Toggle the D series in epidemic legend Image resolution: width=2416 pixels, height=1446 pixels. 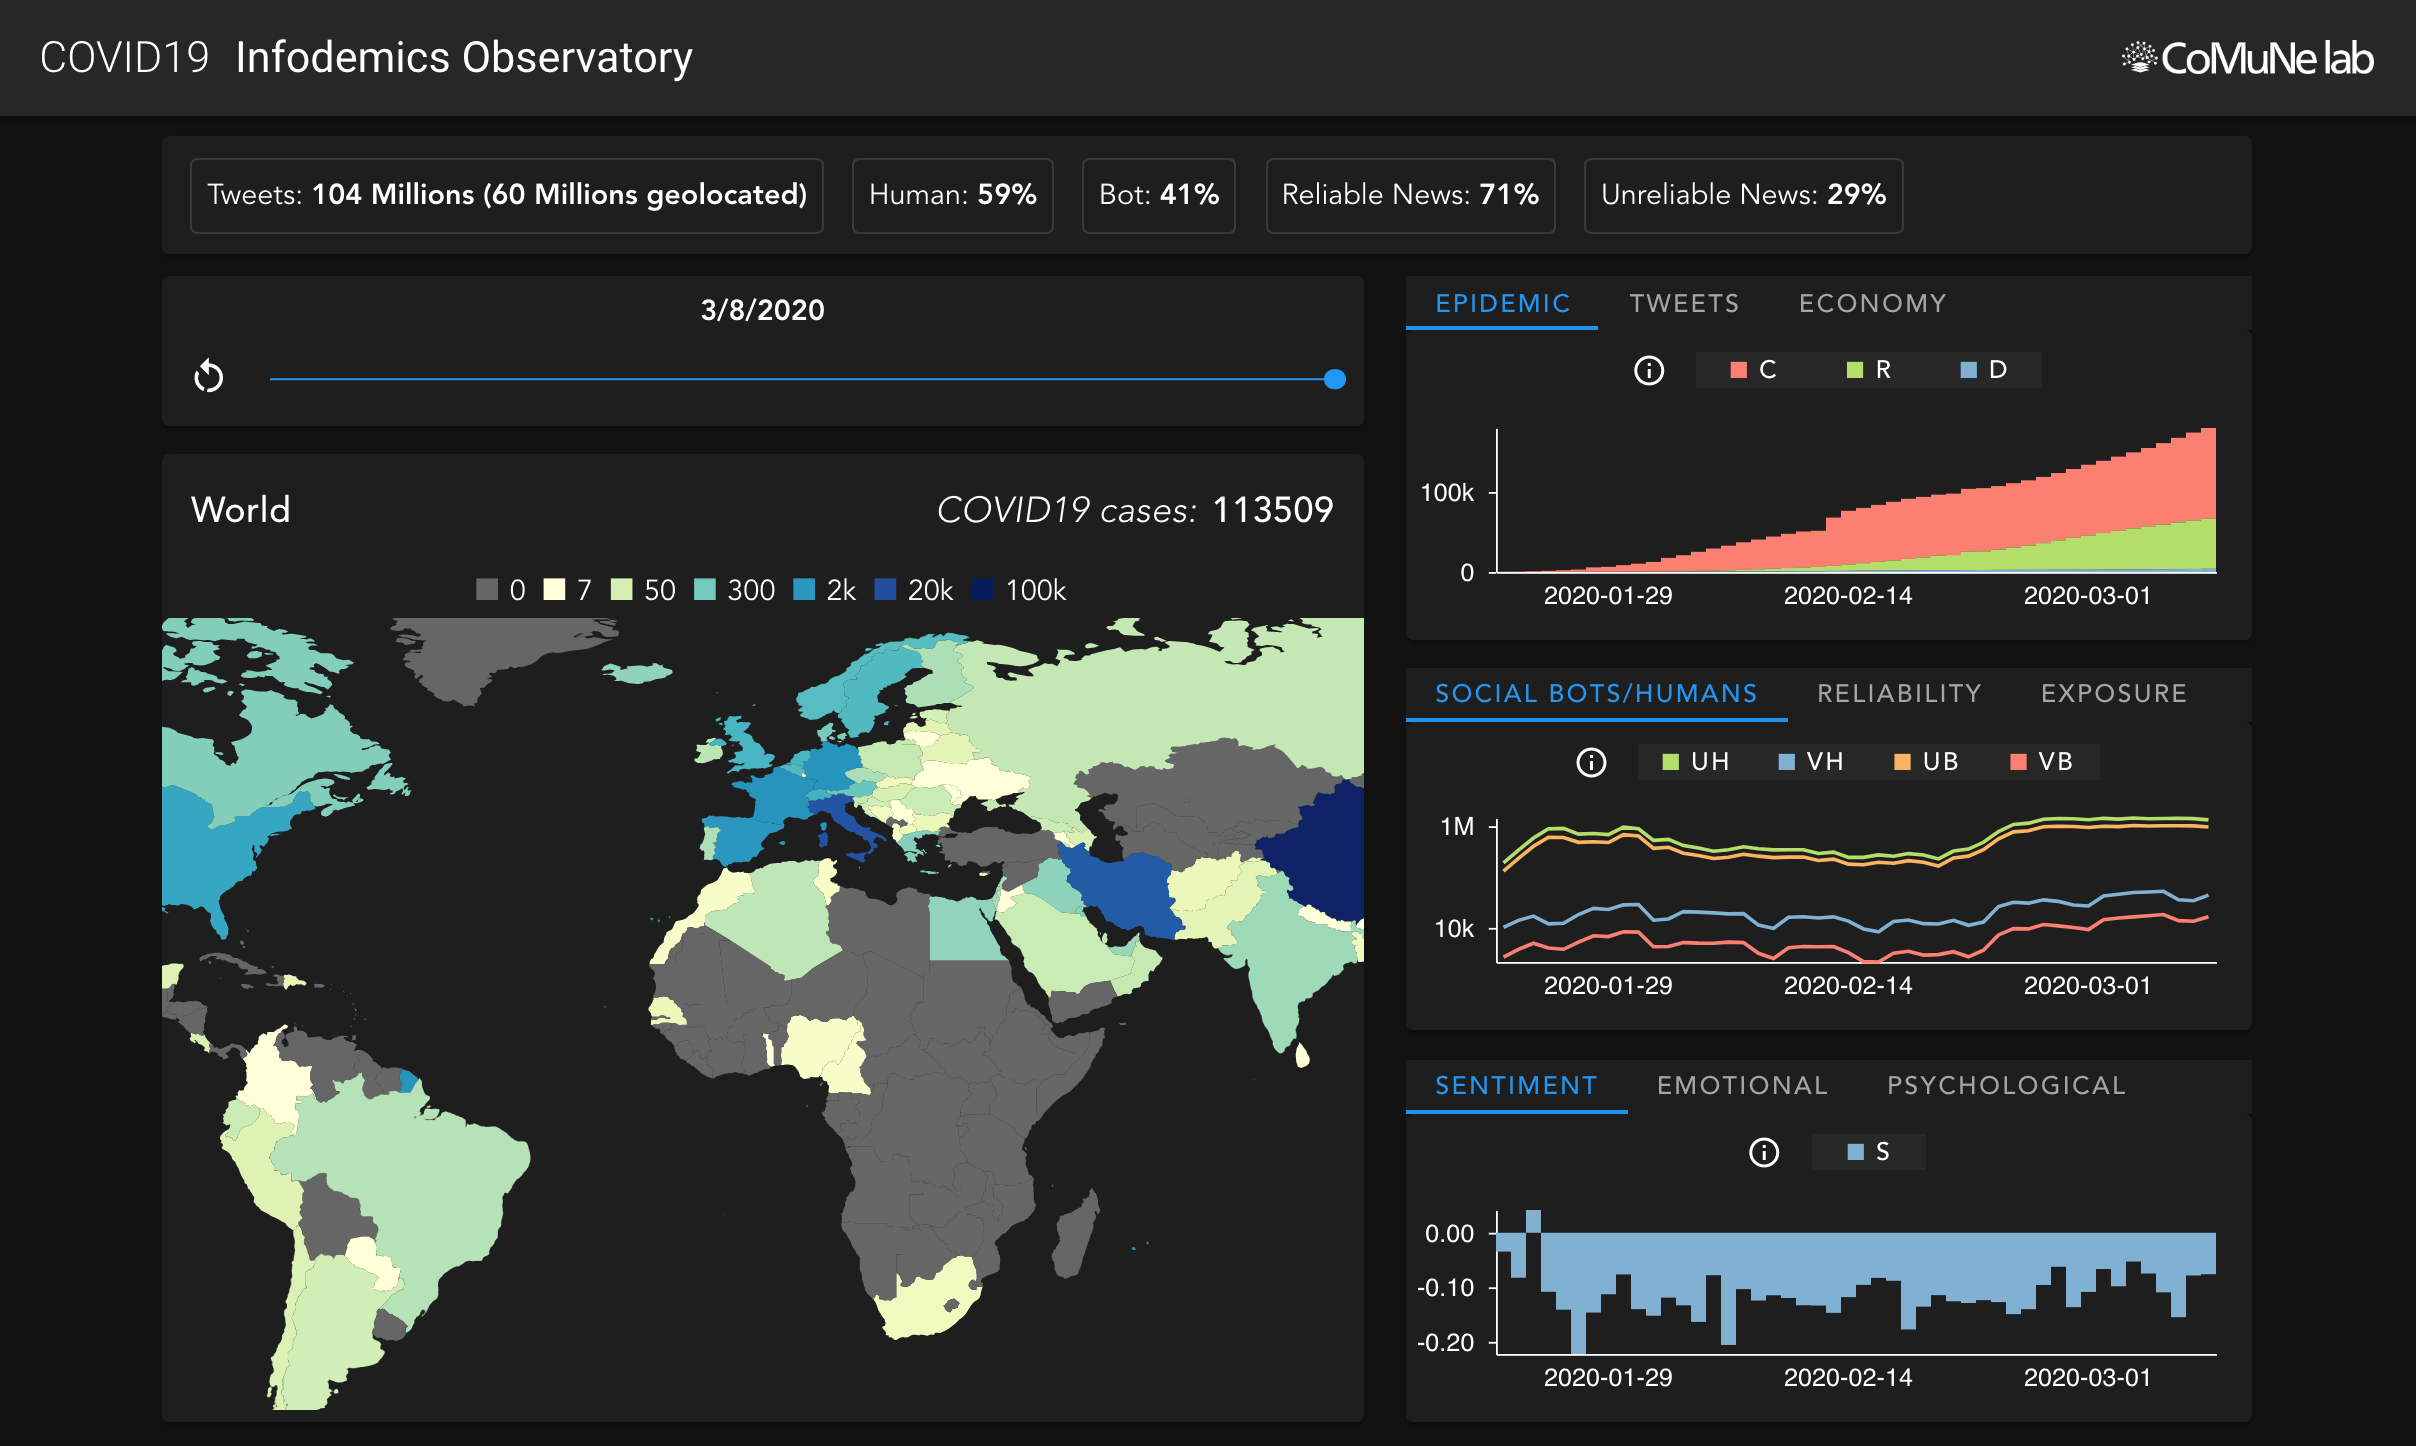[1984, 370]
